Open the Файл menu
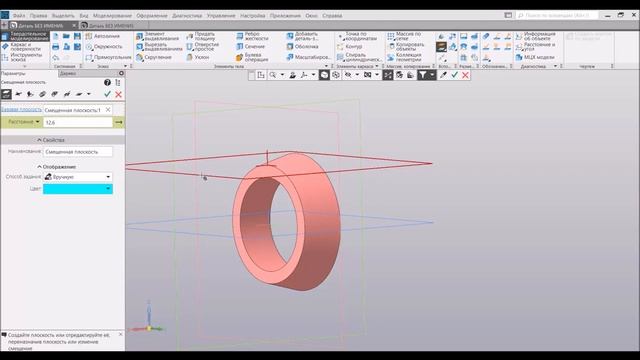The image size is (640, 360). click(19, 16)
